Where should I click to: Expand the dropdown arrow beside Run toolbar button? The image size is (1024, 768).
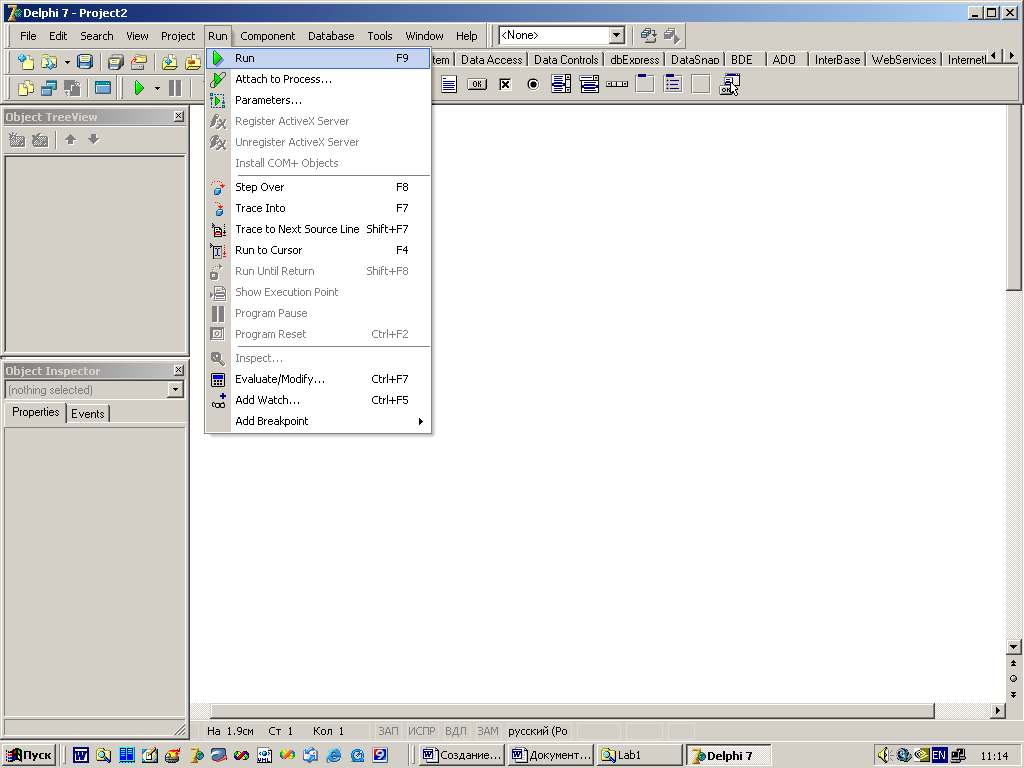pos(157,88)
